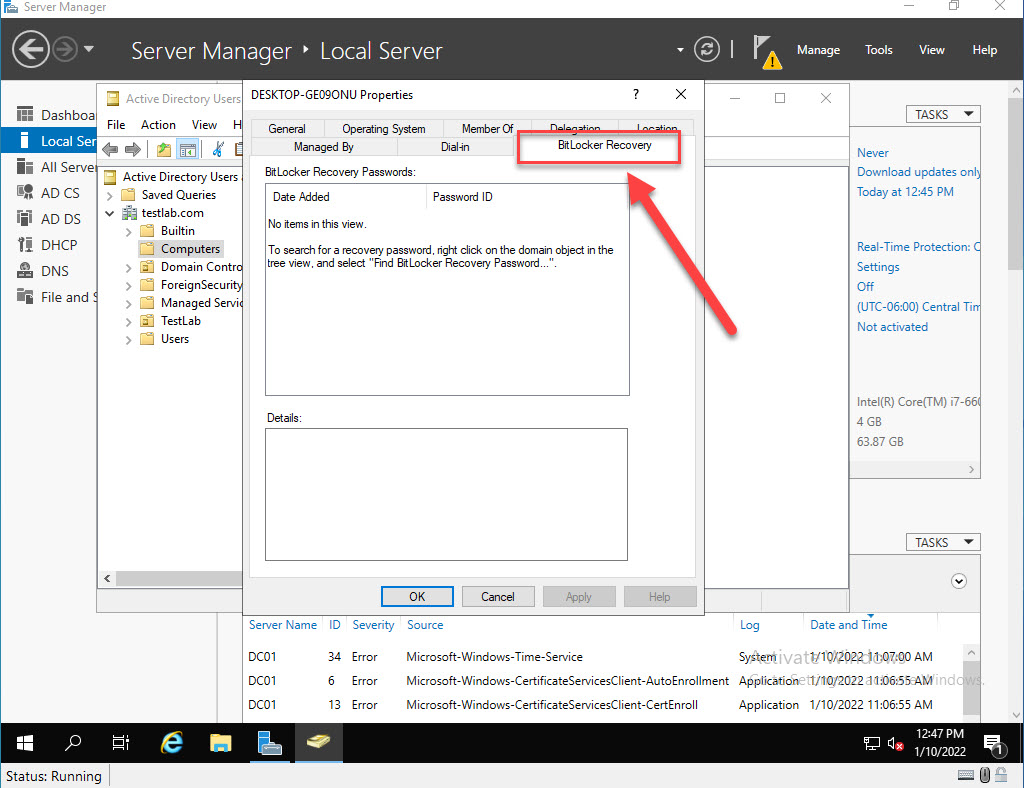1024x788 pixels.
Task: Open the breadcrumb dropdown near refresh
Action: 680,50
